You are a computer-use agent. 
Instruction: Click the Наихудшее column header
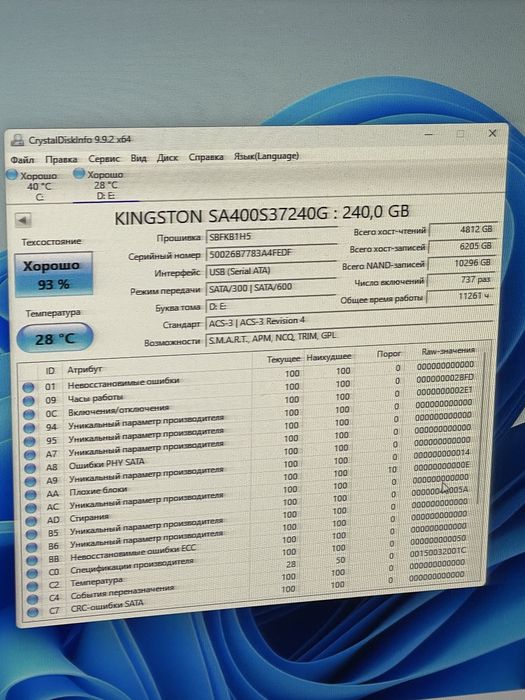click(329, 357)
